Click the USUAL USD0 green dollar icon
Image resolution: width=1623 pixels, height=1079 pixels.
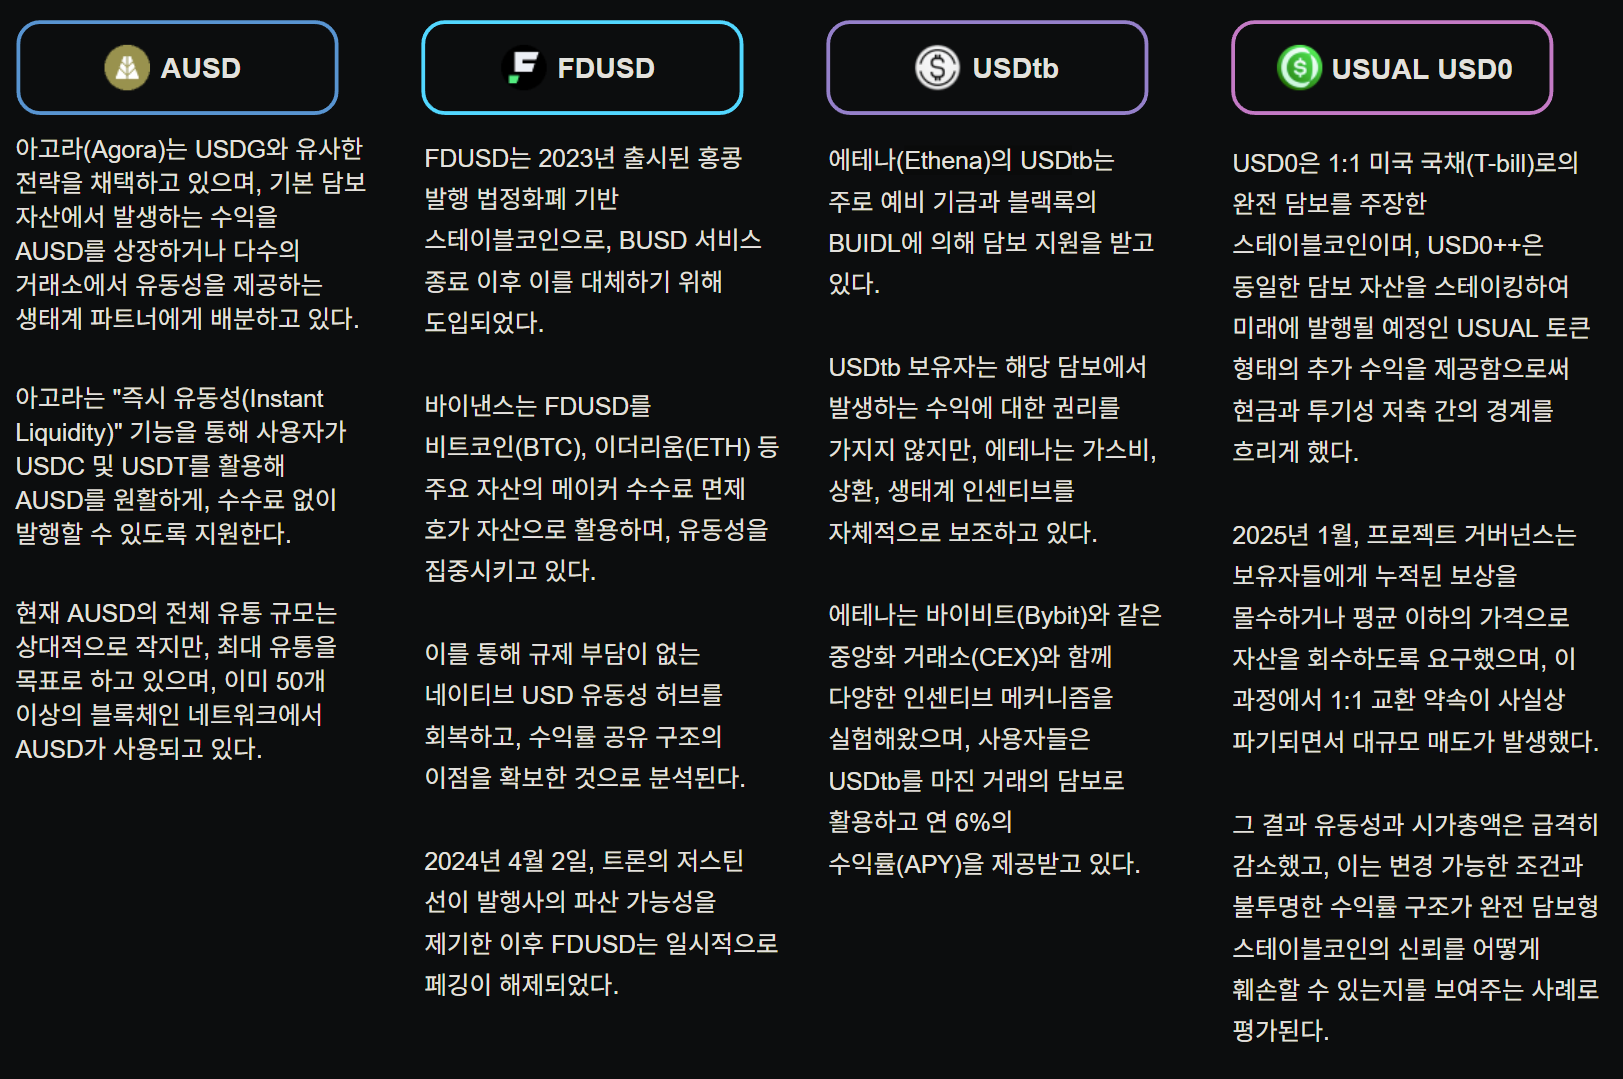point(1299,68)
